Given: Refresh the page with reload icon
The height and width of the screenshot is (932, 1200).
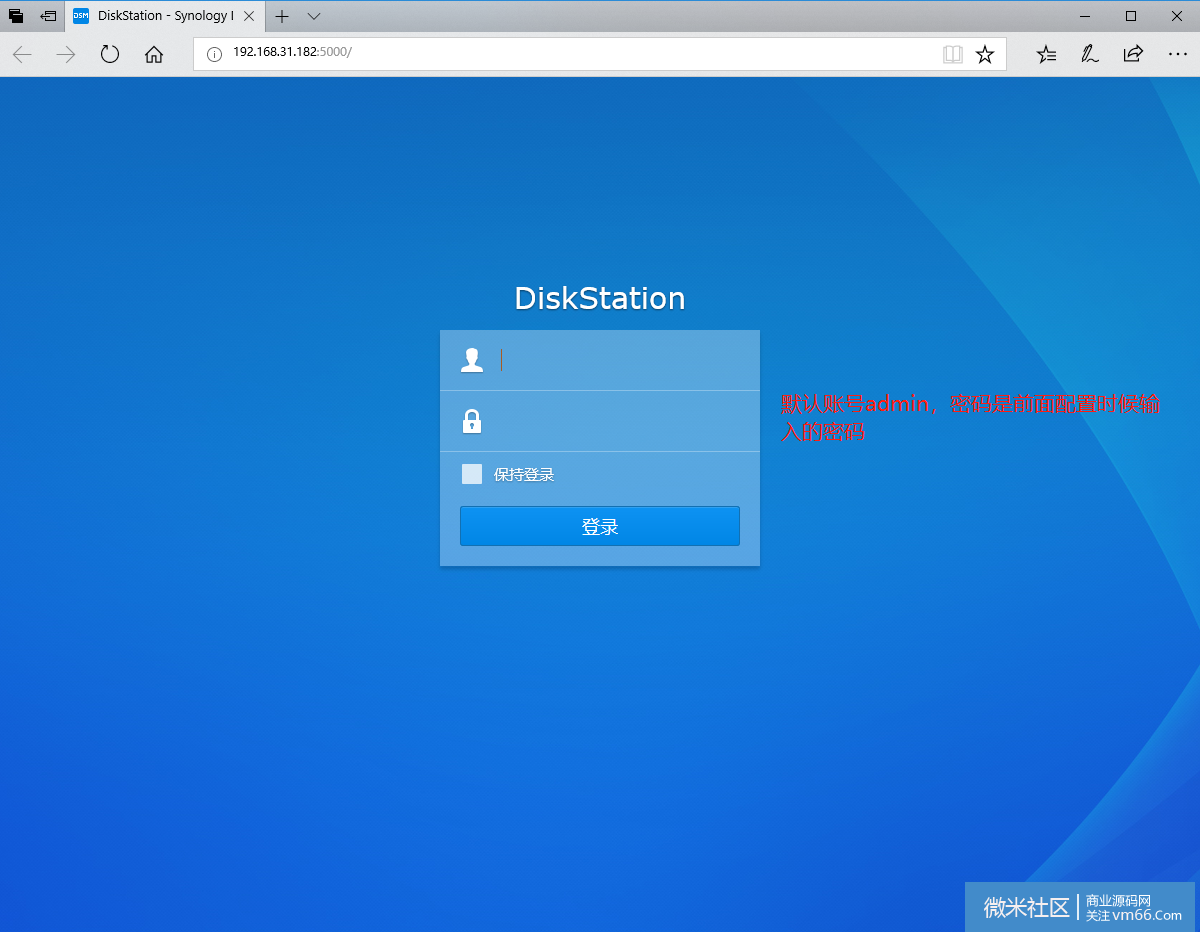Looking at the screenshot, I should click(110, 54).
